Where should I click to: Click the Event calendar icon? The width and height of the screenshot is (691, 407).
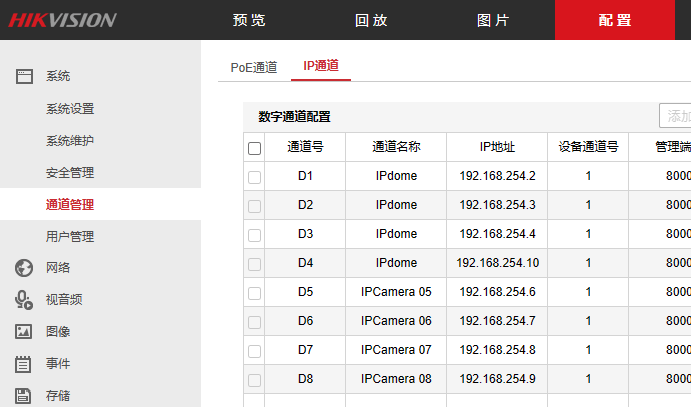(x=24, y=363)
